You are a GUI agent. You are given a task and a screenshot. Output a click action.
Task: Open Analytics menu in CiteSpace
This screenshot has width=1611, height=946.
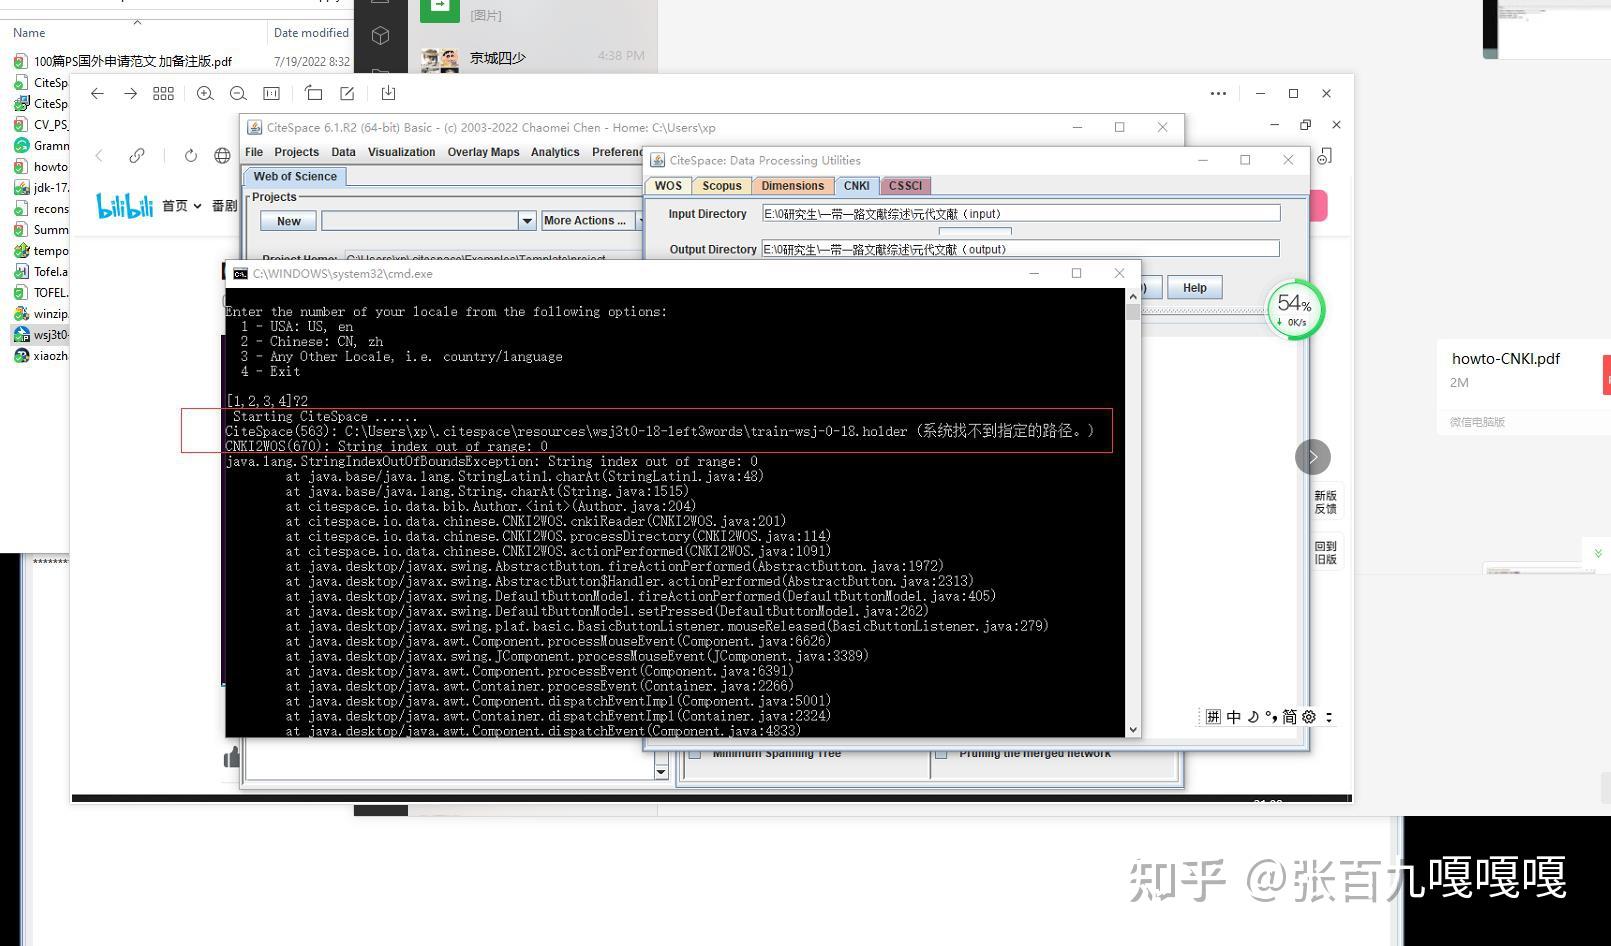click(x=555, y=152)
